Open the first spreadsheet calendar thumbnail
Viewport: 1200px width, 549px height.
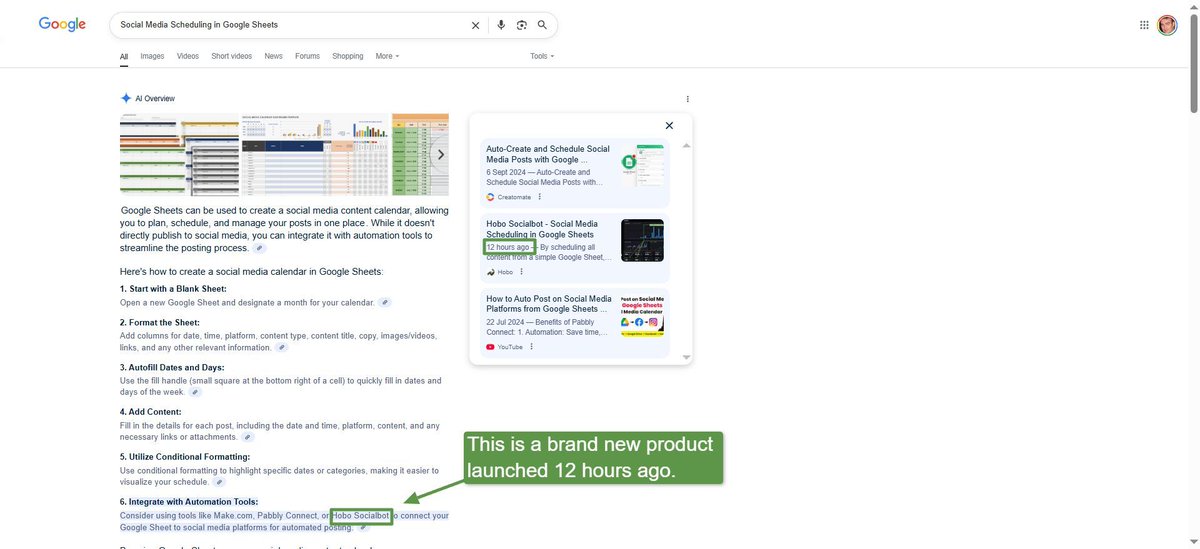(x=180, y=155)
